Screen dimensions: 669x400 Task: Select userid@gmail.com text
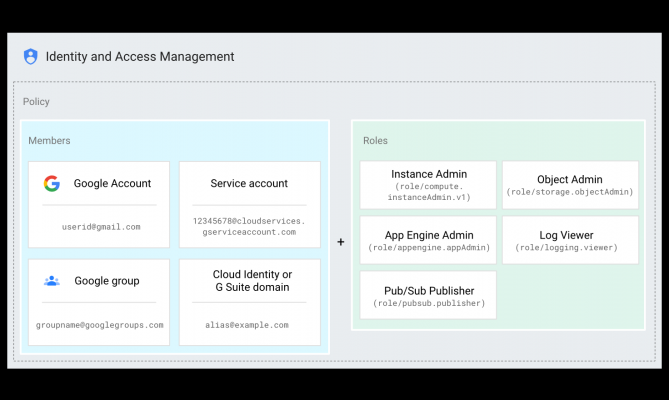pos(101,227)
